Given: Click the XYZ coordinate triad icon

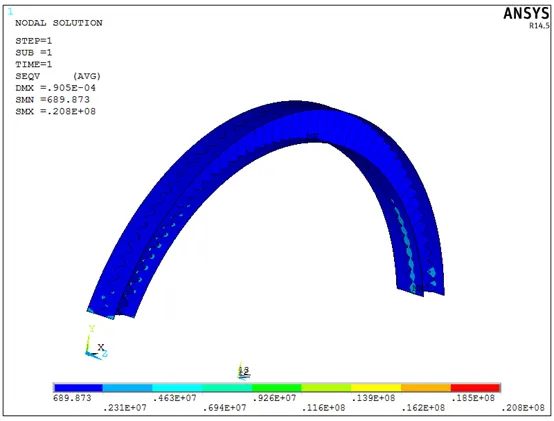Looking at the screenshot, I should [x=96, y=342].
